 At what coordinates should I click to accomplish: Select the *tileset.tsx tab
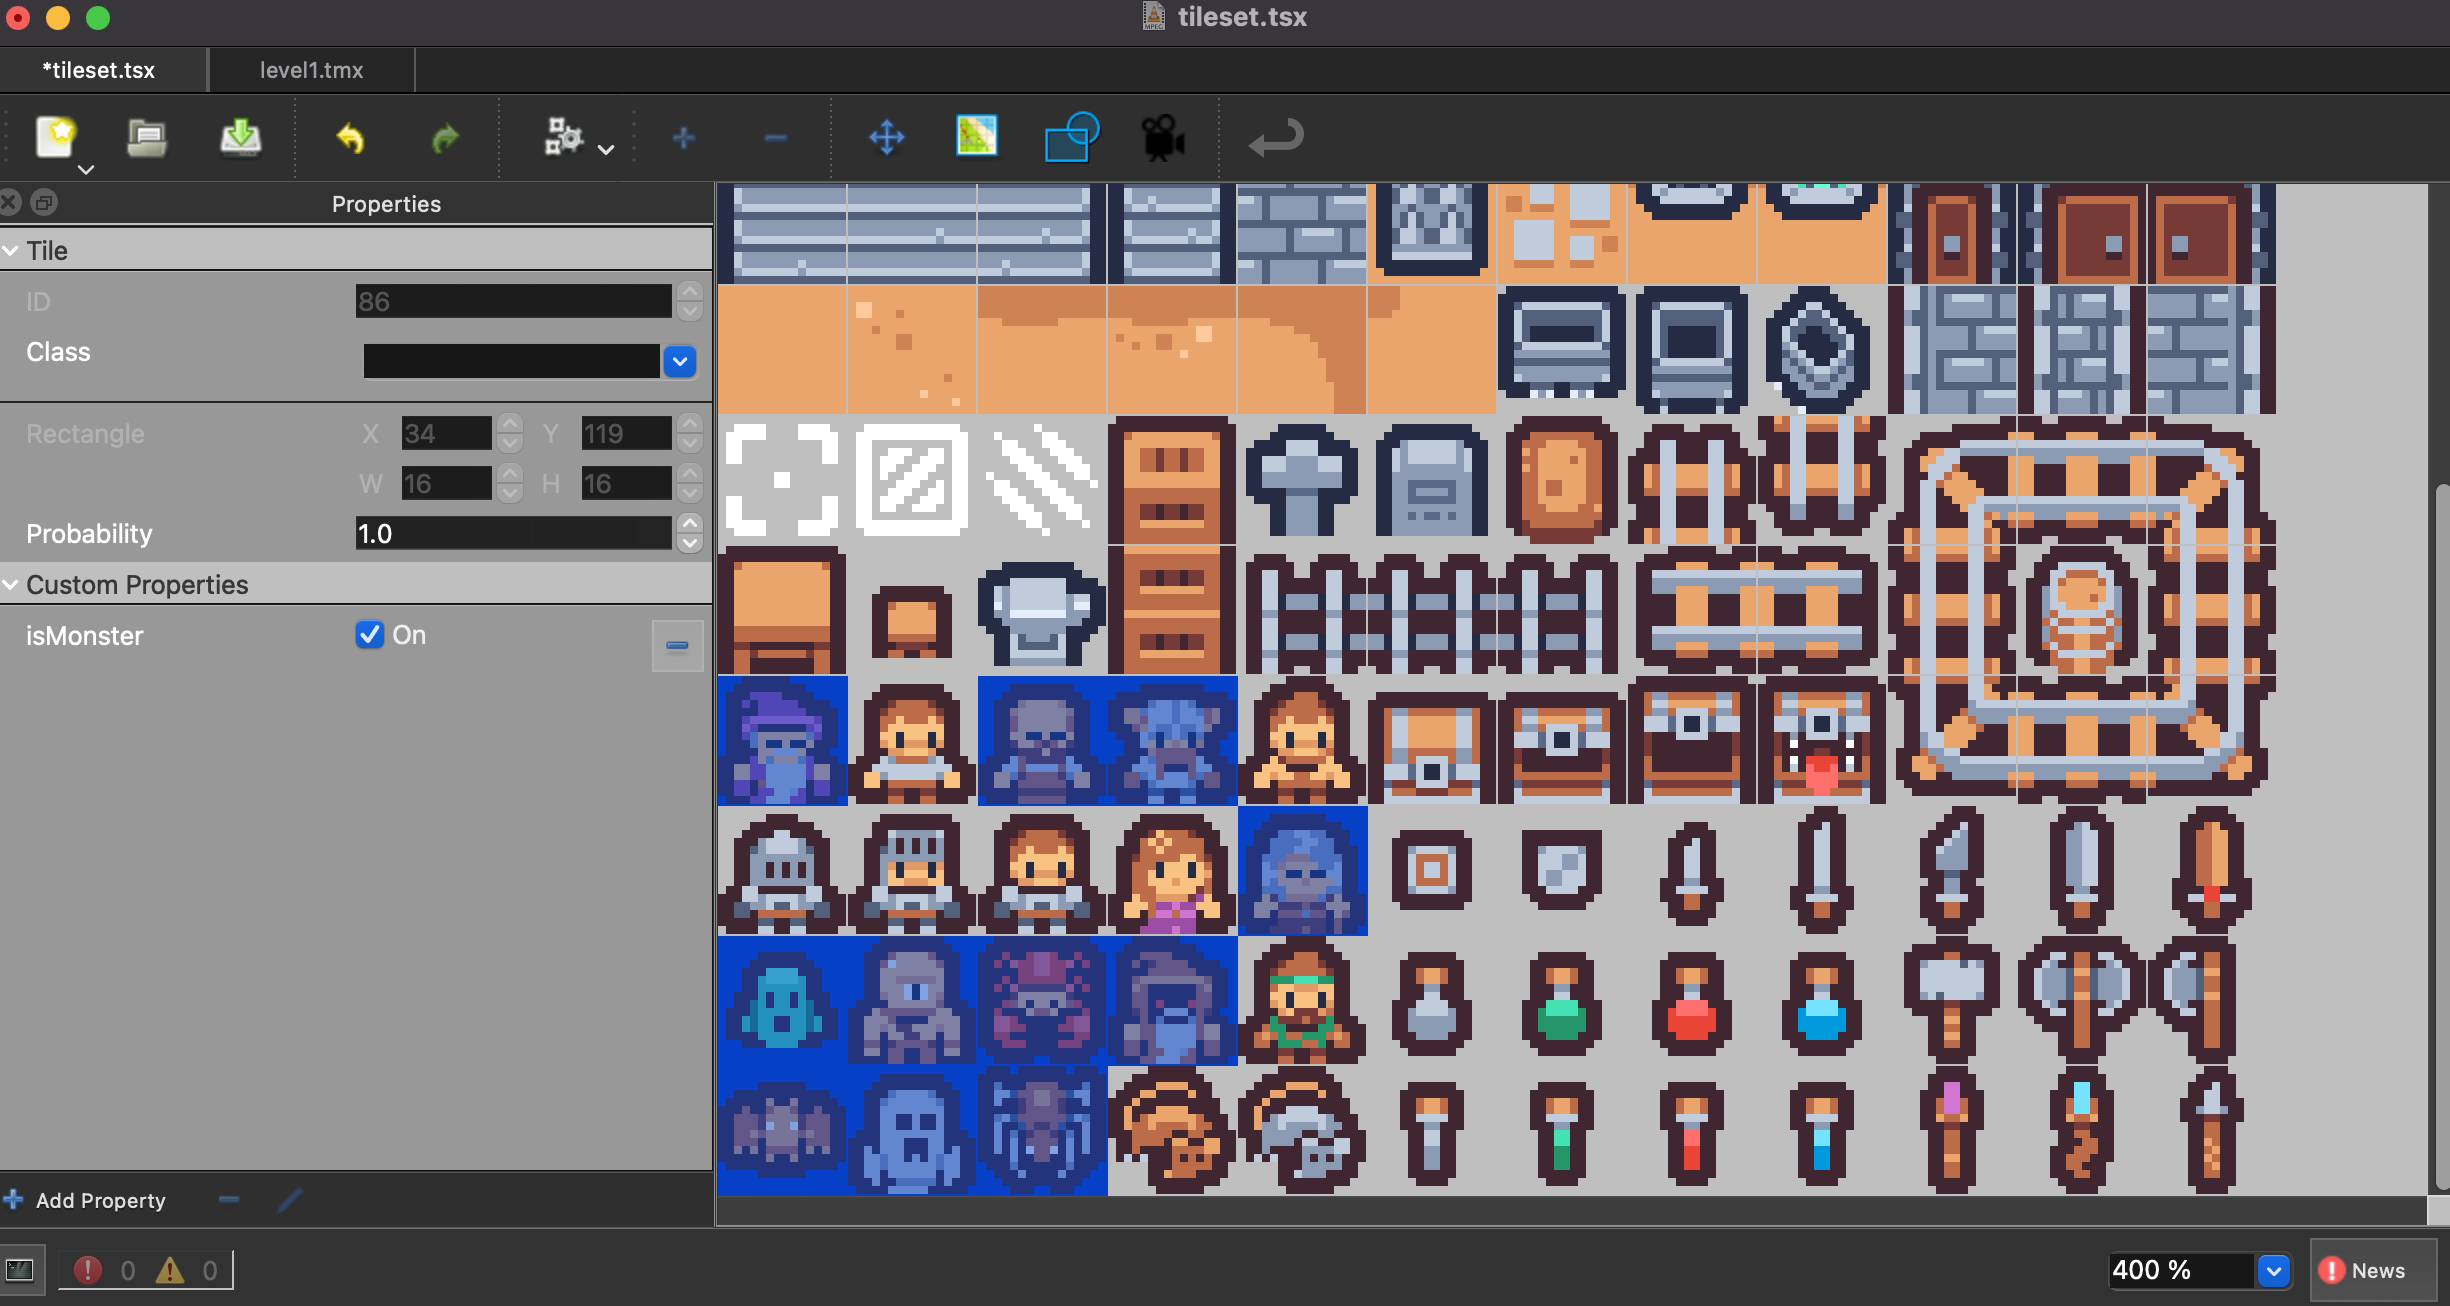[99, 70]
